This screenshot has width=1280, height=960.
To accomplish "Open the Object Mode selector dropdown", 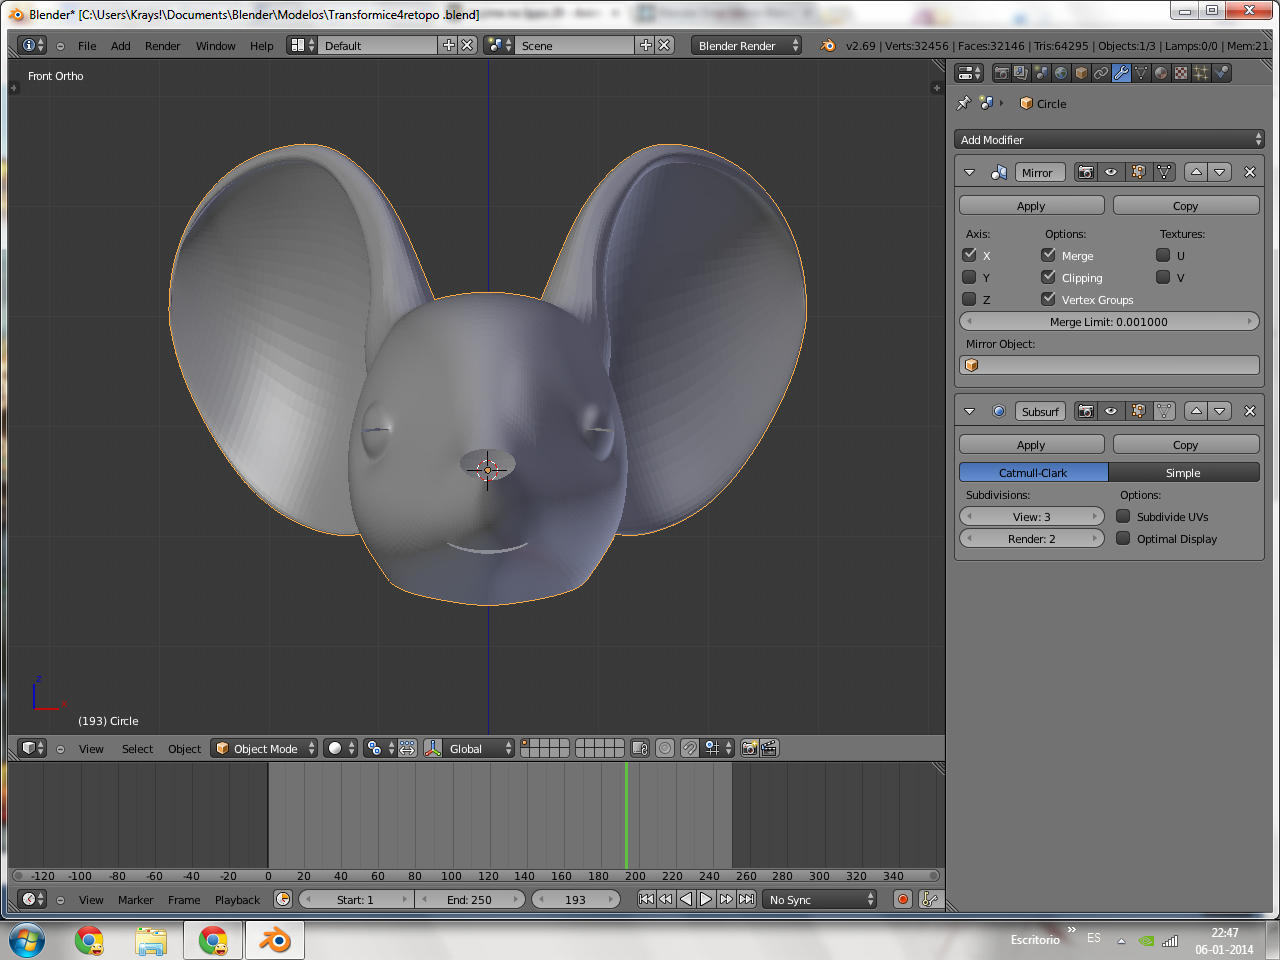I will coord(265,748).
